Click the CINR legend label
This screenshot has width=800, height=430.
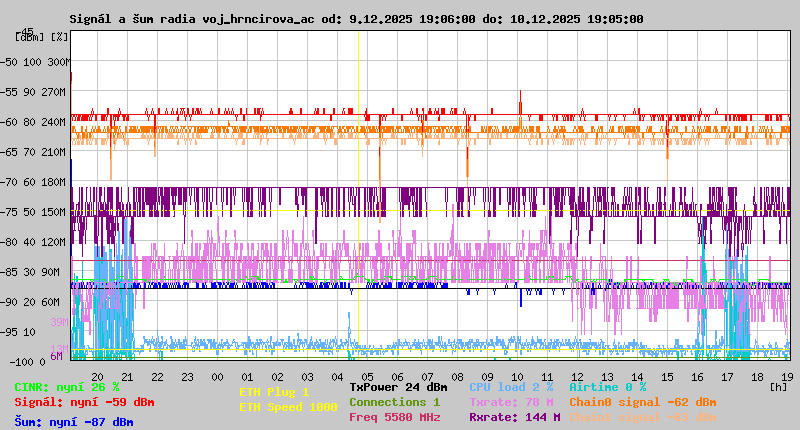(66, 387)
